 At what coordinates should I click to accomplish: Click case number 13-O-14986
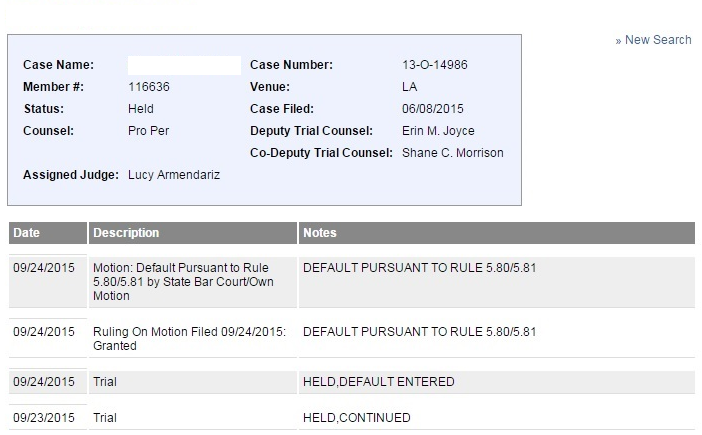[435, 65]
